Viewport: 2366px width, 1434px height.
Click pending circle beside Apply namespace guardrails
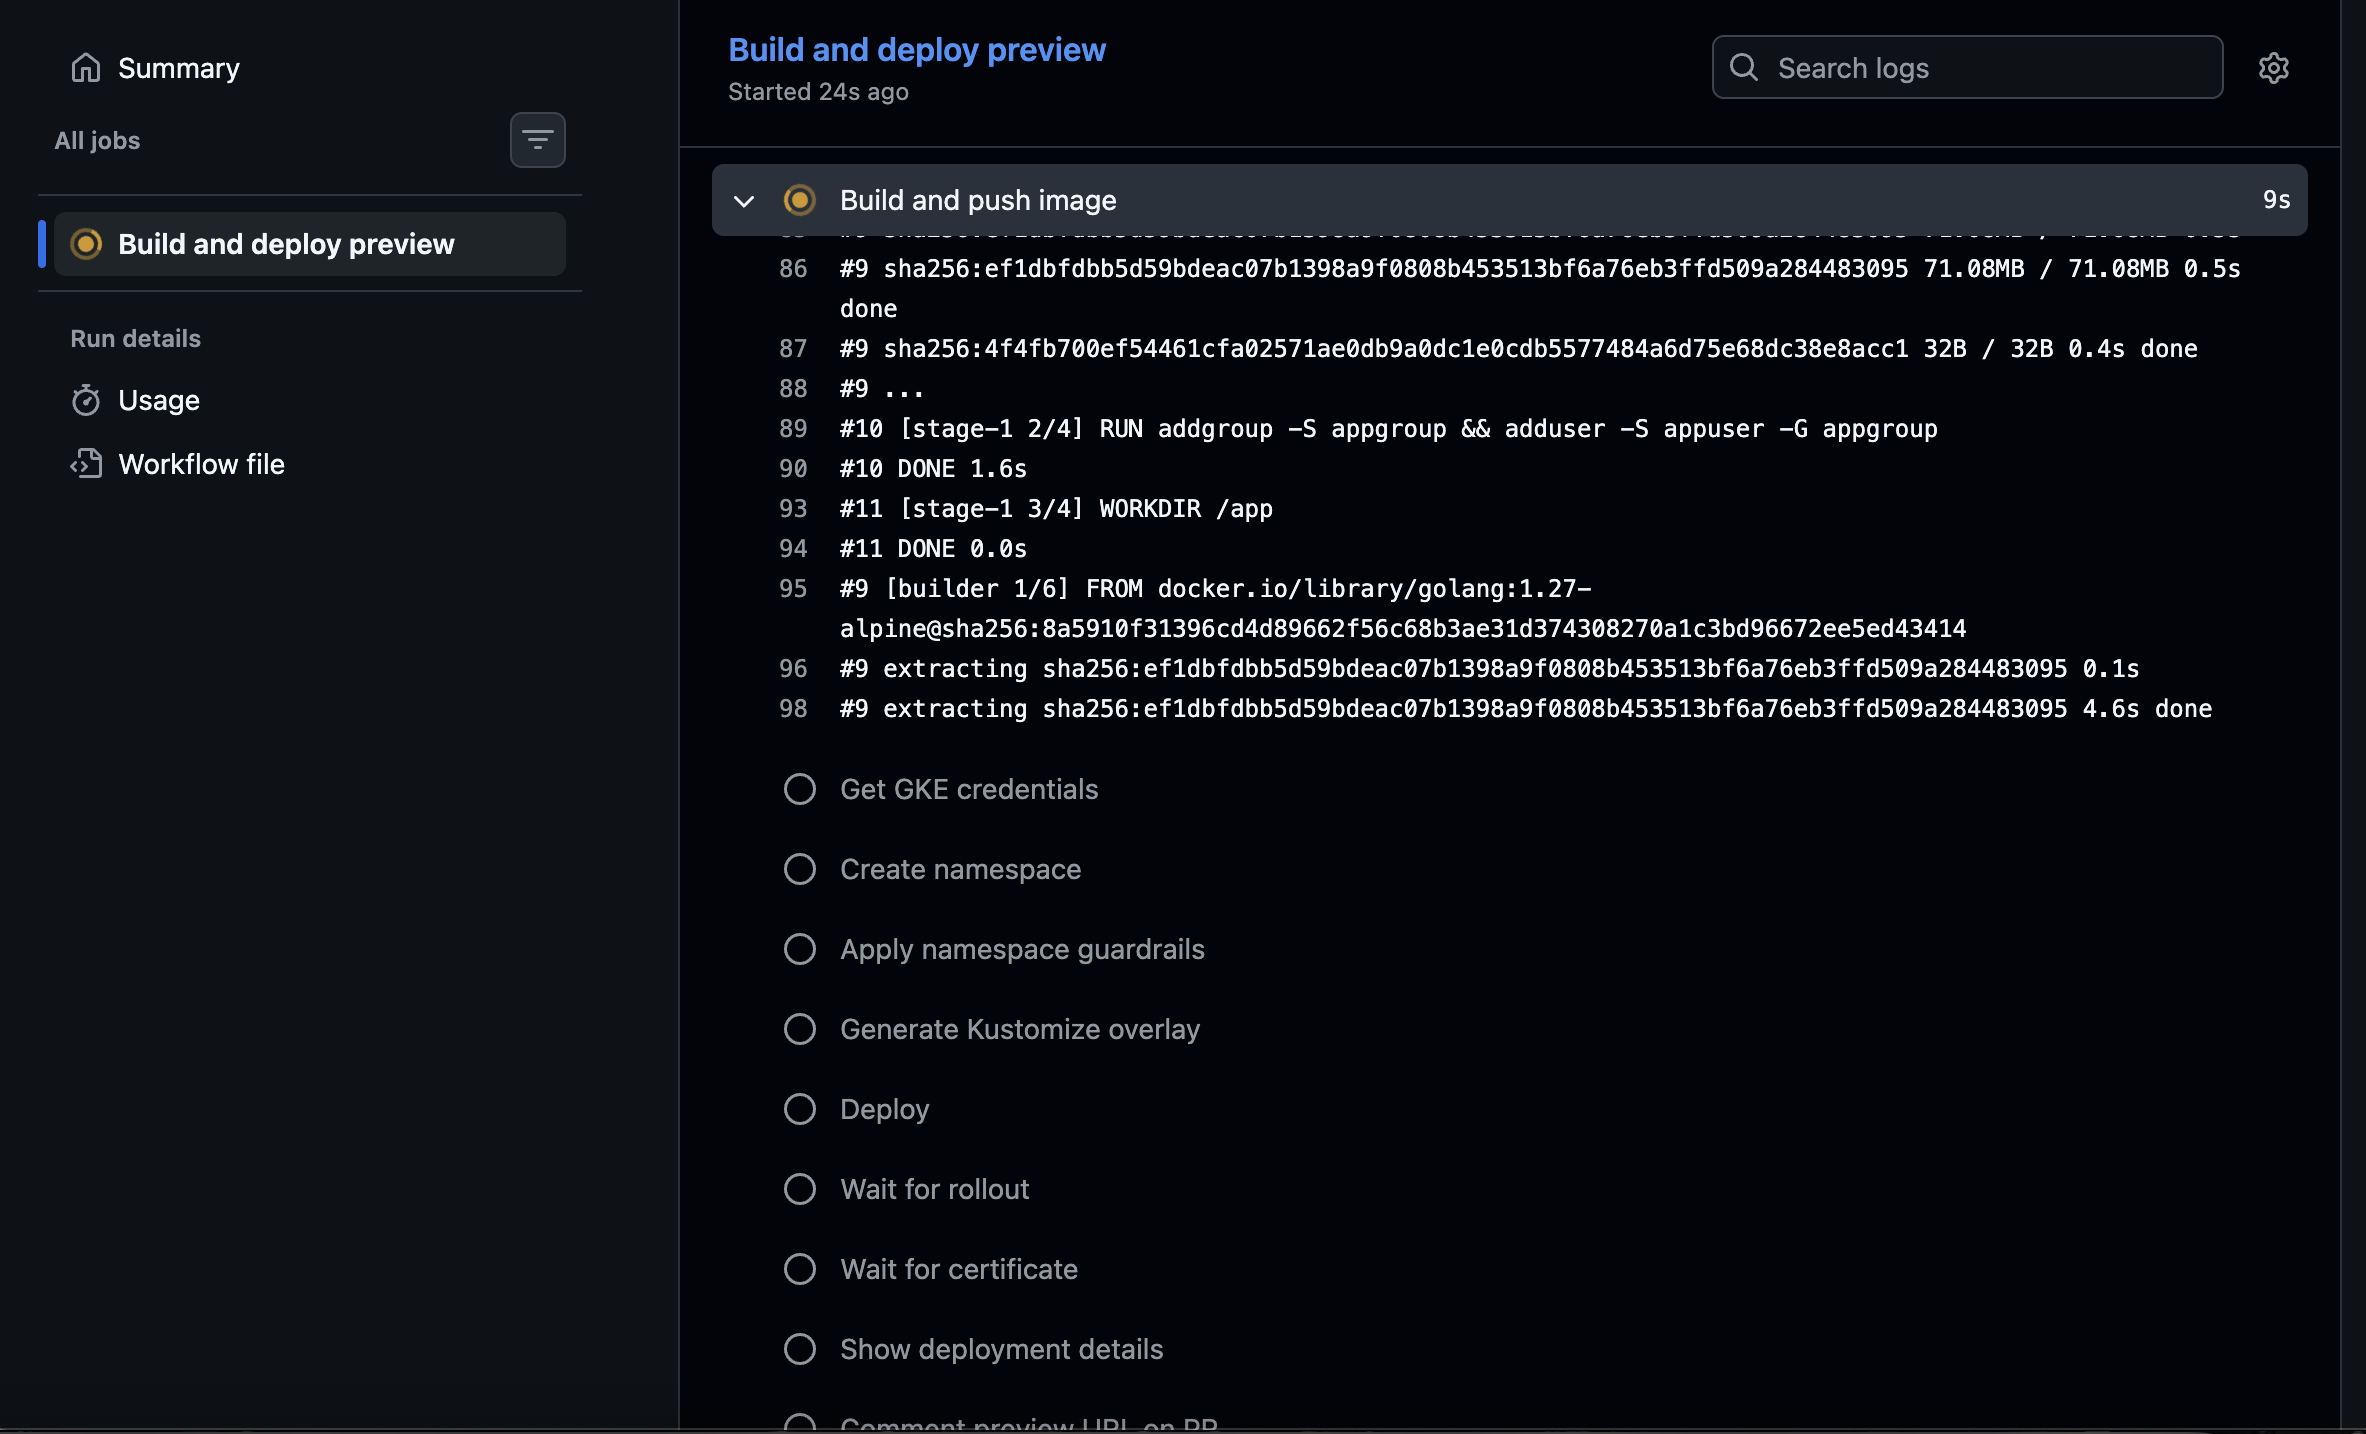799,949
